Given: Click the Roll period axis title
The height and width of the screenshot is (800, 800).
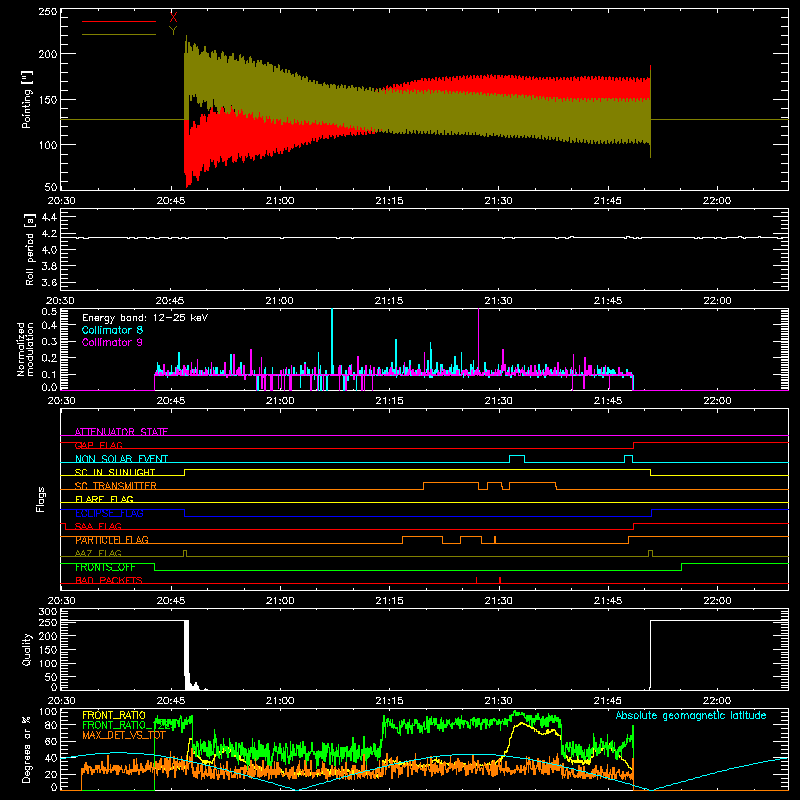Looking at the screenshot, I should [x=29, y=249].
